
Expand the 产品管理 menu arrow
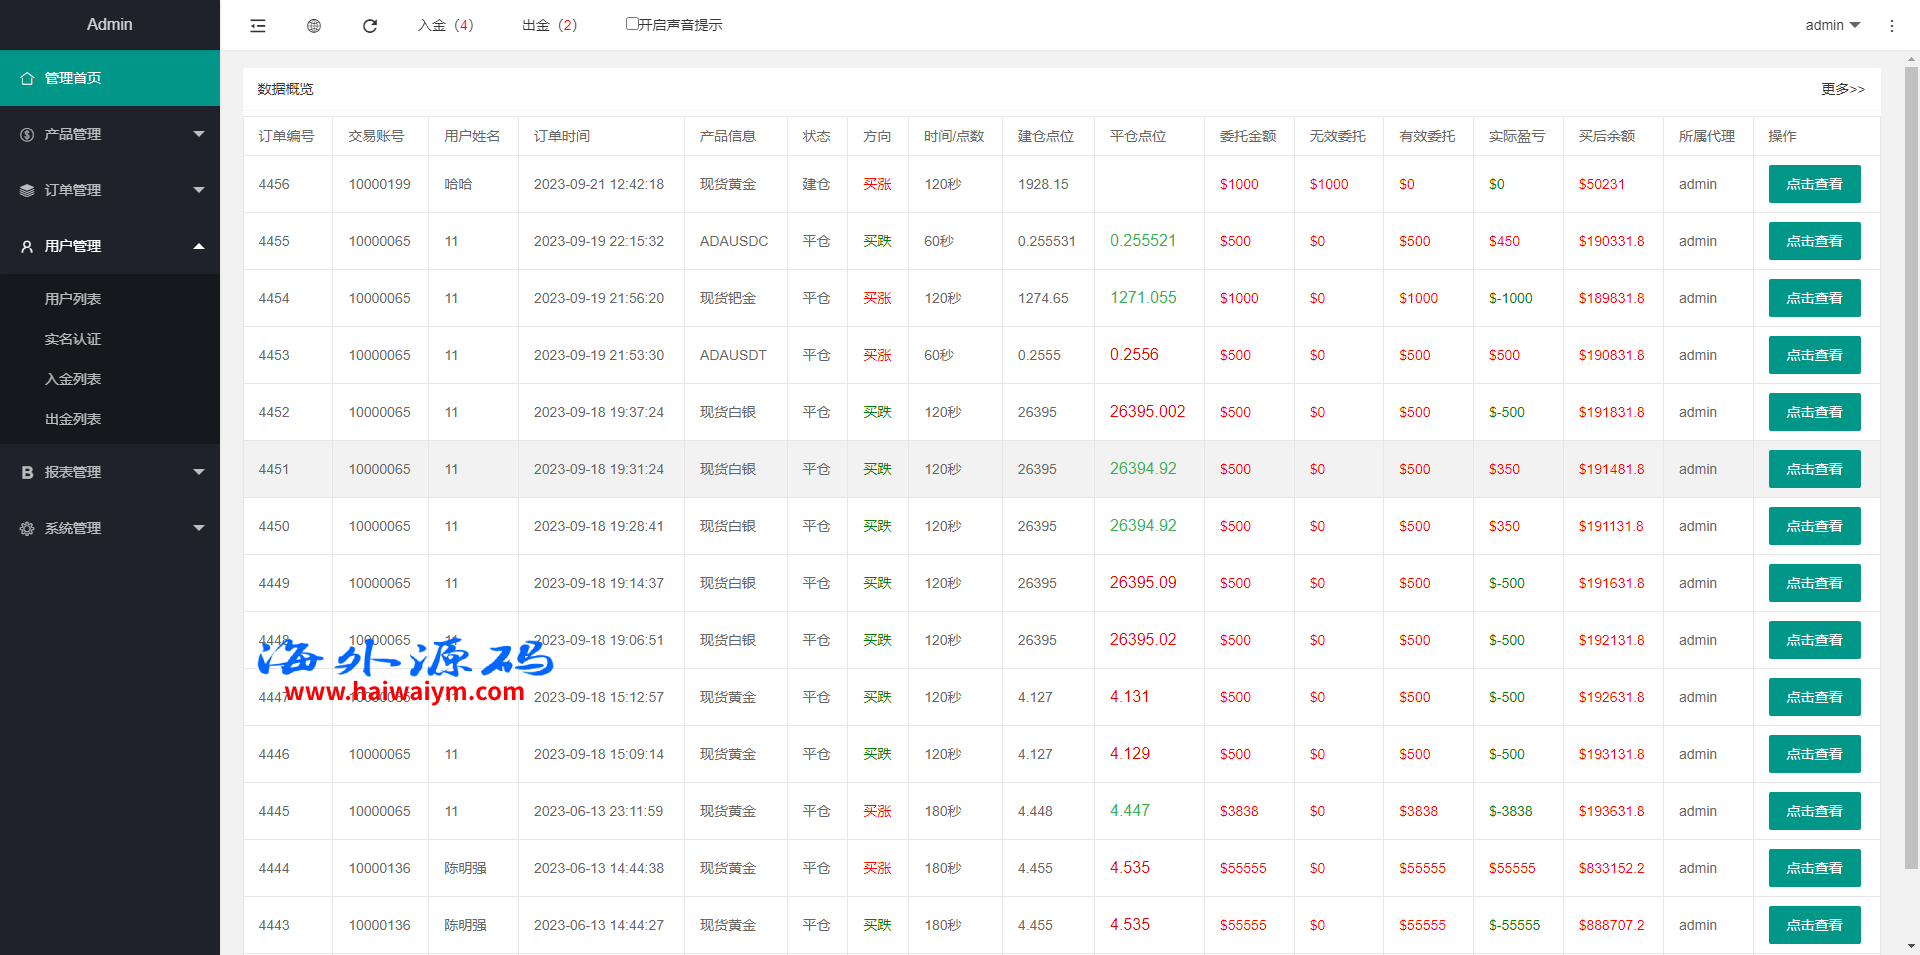point(199,134)
